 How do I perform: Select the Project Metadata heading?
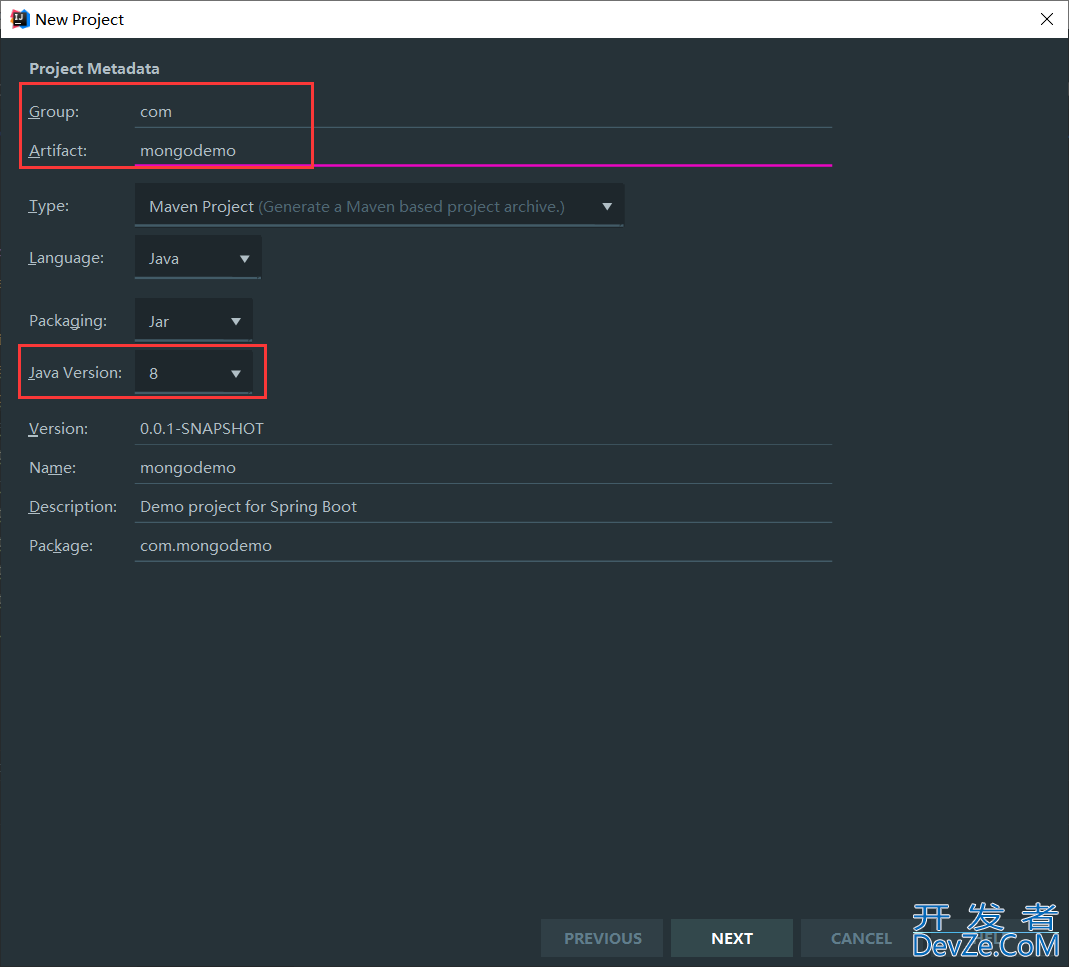tap(94, 69)
